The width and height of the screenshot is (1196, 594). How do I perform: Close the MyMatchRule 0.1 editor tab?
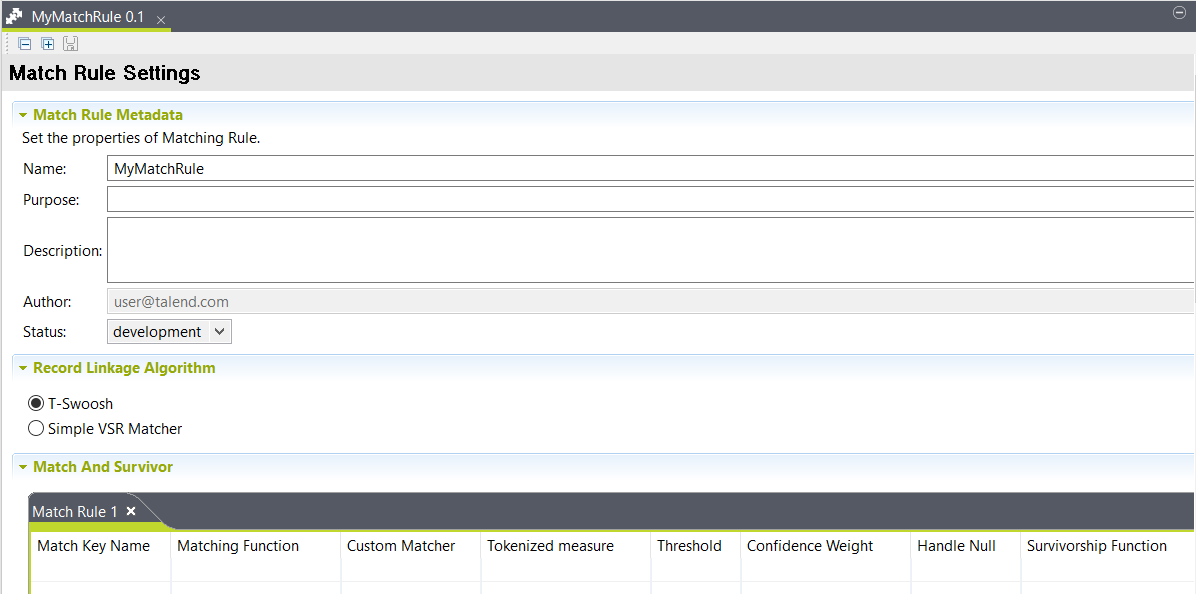click(x=161, y=21)
